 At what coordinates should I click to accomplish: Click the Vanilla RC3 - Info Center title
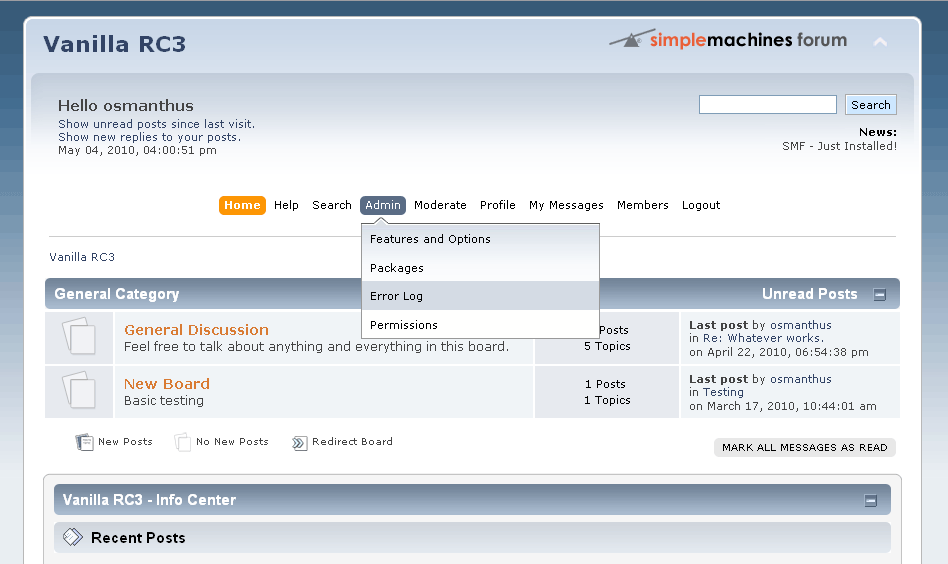(149, 501)
